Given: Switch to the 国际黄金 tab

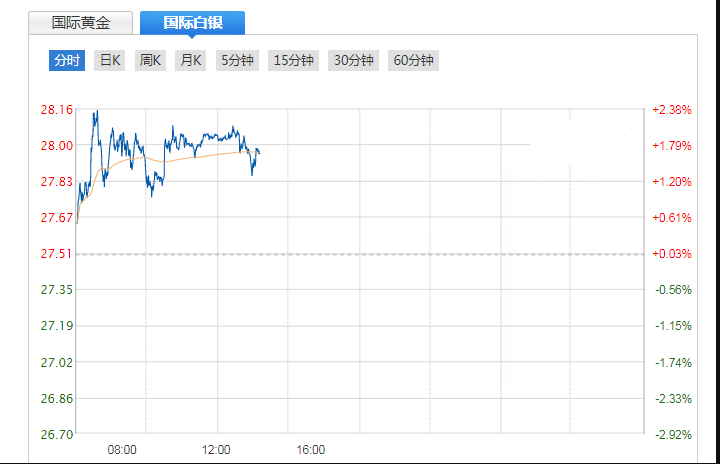Looking at the screenshot, I should tap(81, 23).
